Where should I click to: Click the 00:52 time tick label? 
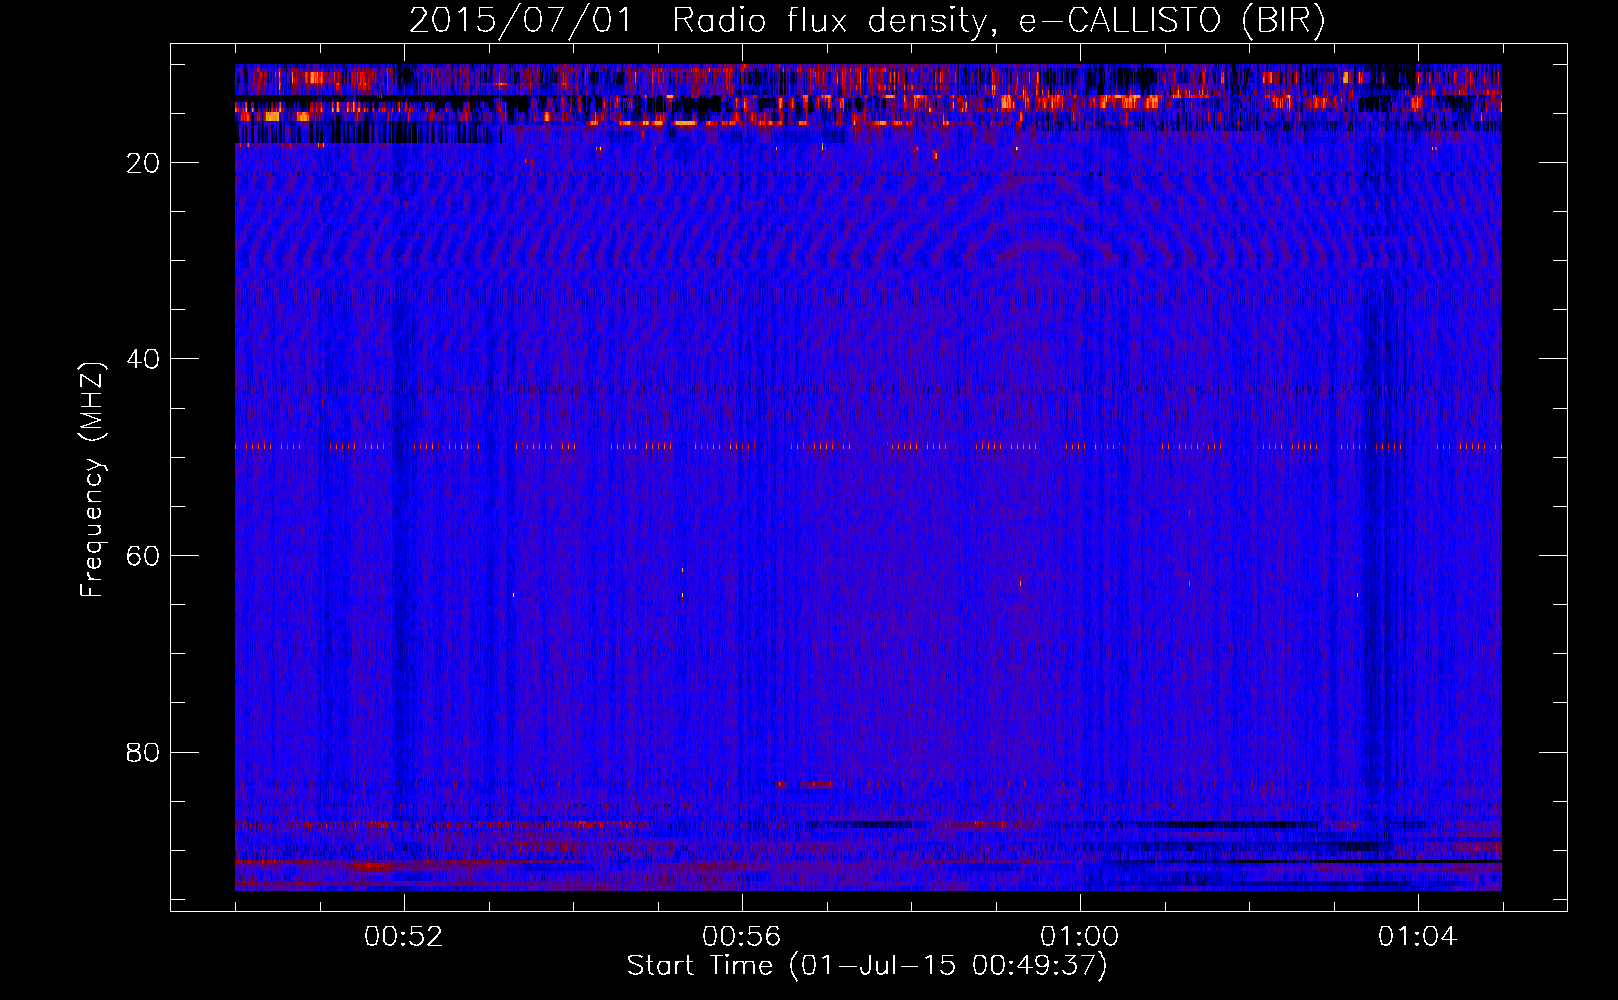pos(404,936)
